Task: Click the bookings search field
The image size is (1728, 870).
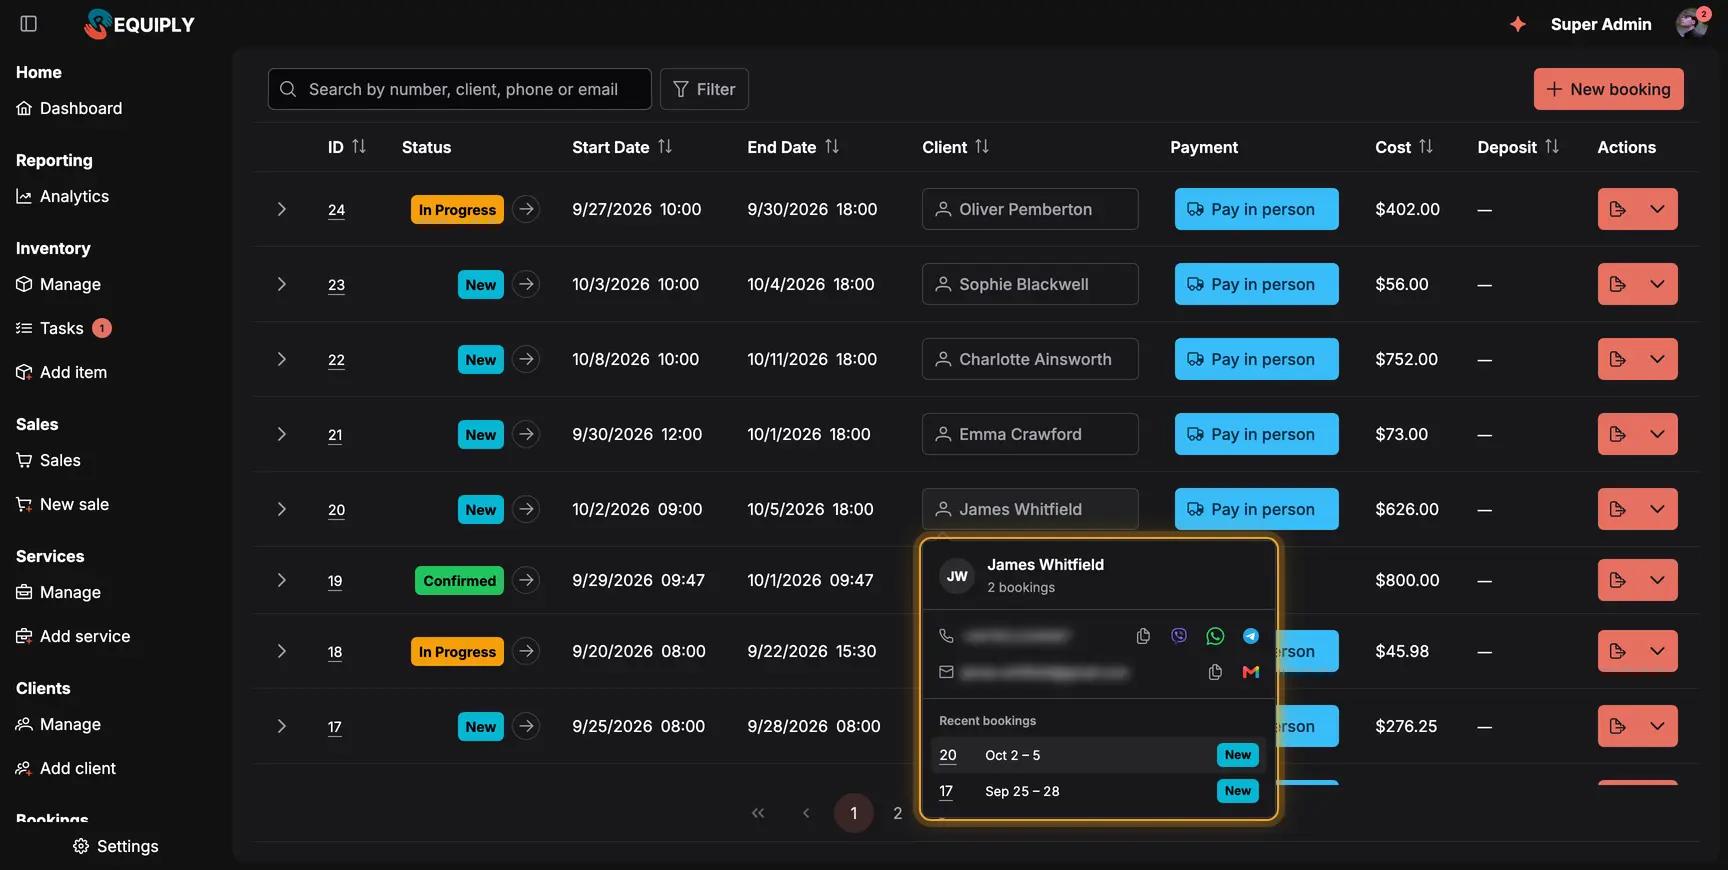Action: [460, 89]
